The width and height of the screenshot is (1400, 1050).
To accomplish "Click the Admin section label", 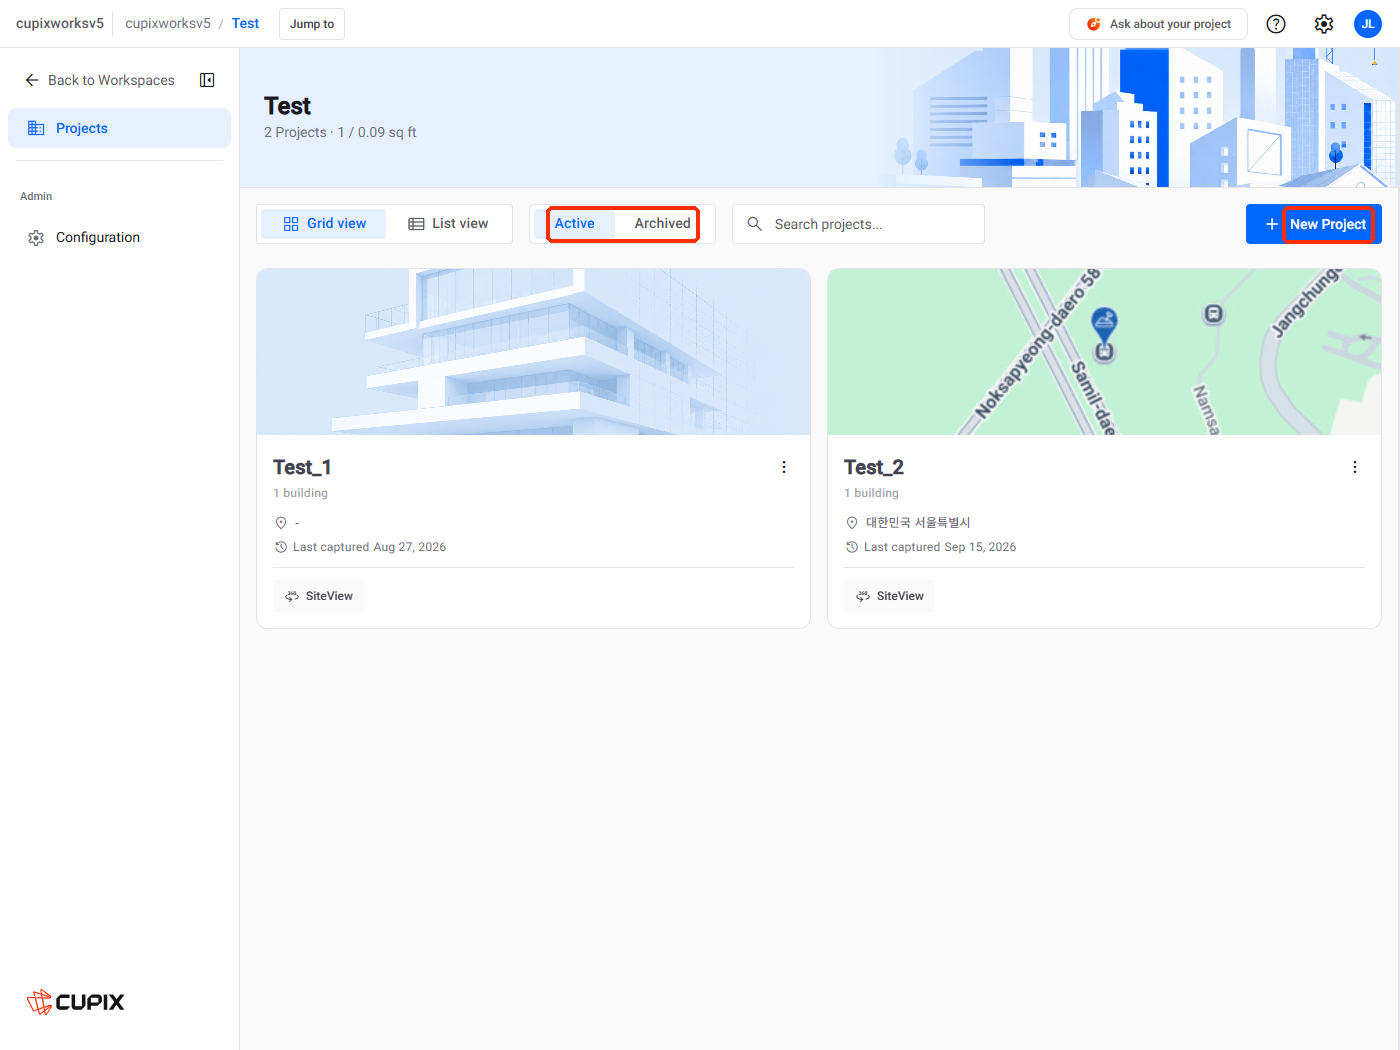I will point(36,196).
